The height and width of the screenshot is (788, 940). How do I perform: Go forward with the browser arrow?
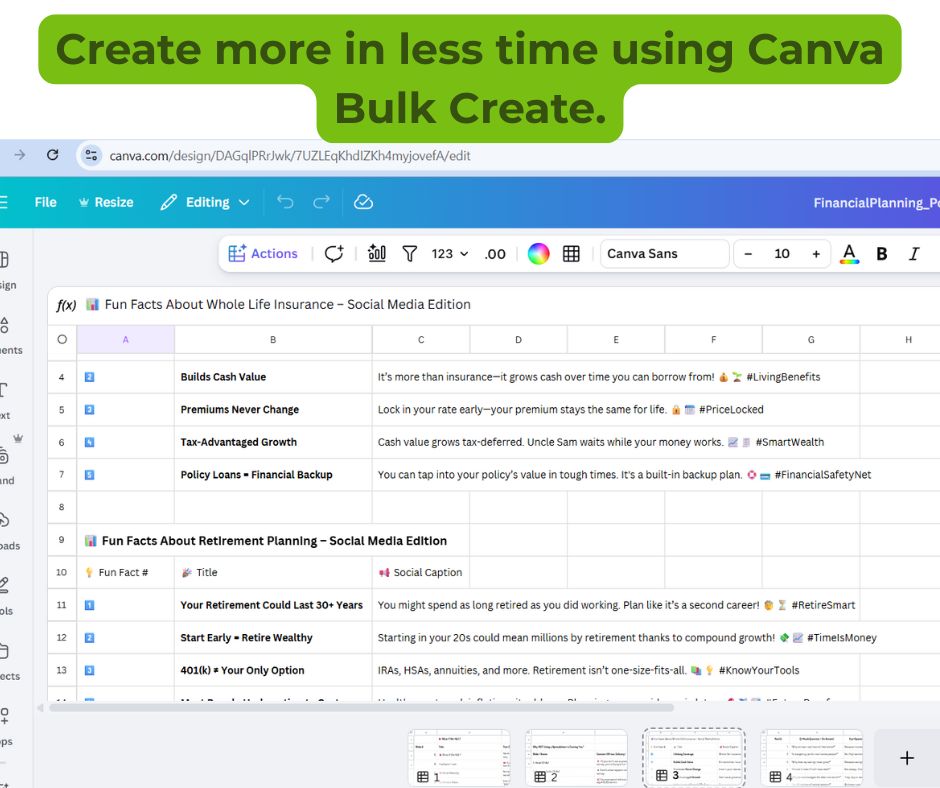[20, 155]
